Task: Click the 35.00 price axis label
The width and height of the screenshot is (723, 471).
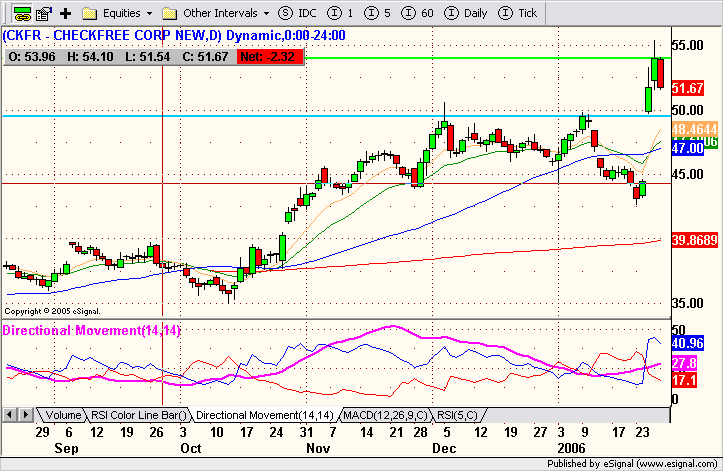Action: 687,304
